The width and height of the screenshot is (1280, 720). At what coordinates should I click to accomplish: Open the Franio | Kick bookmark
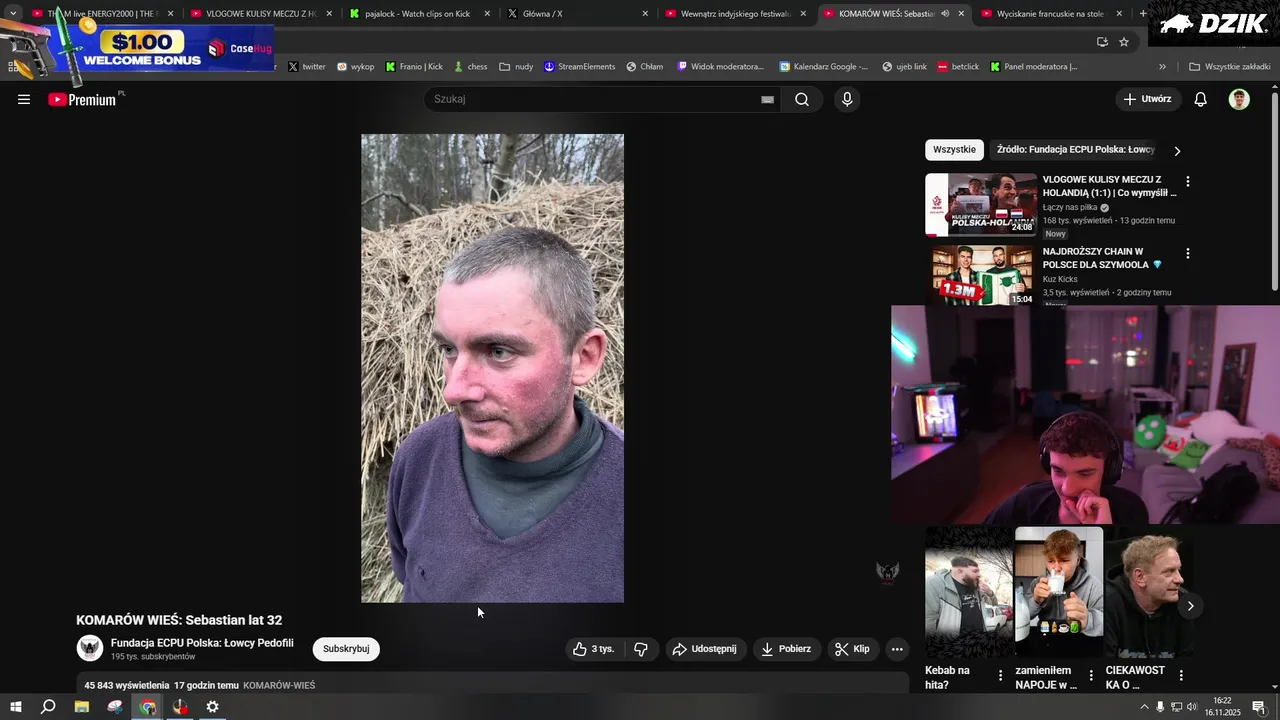coord(414,67)
